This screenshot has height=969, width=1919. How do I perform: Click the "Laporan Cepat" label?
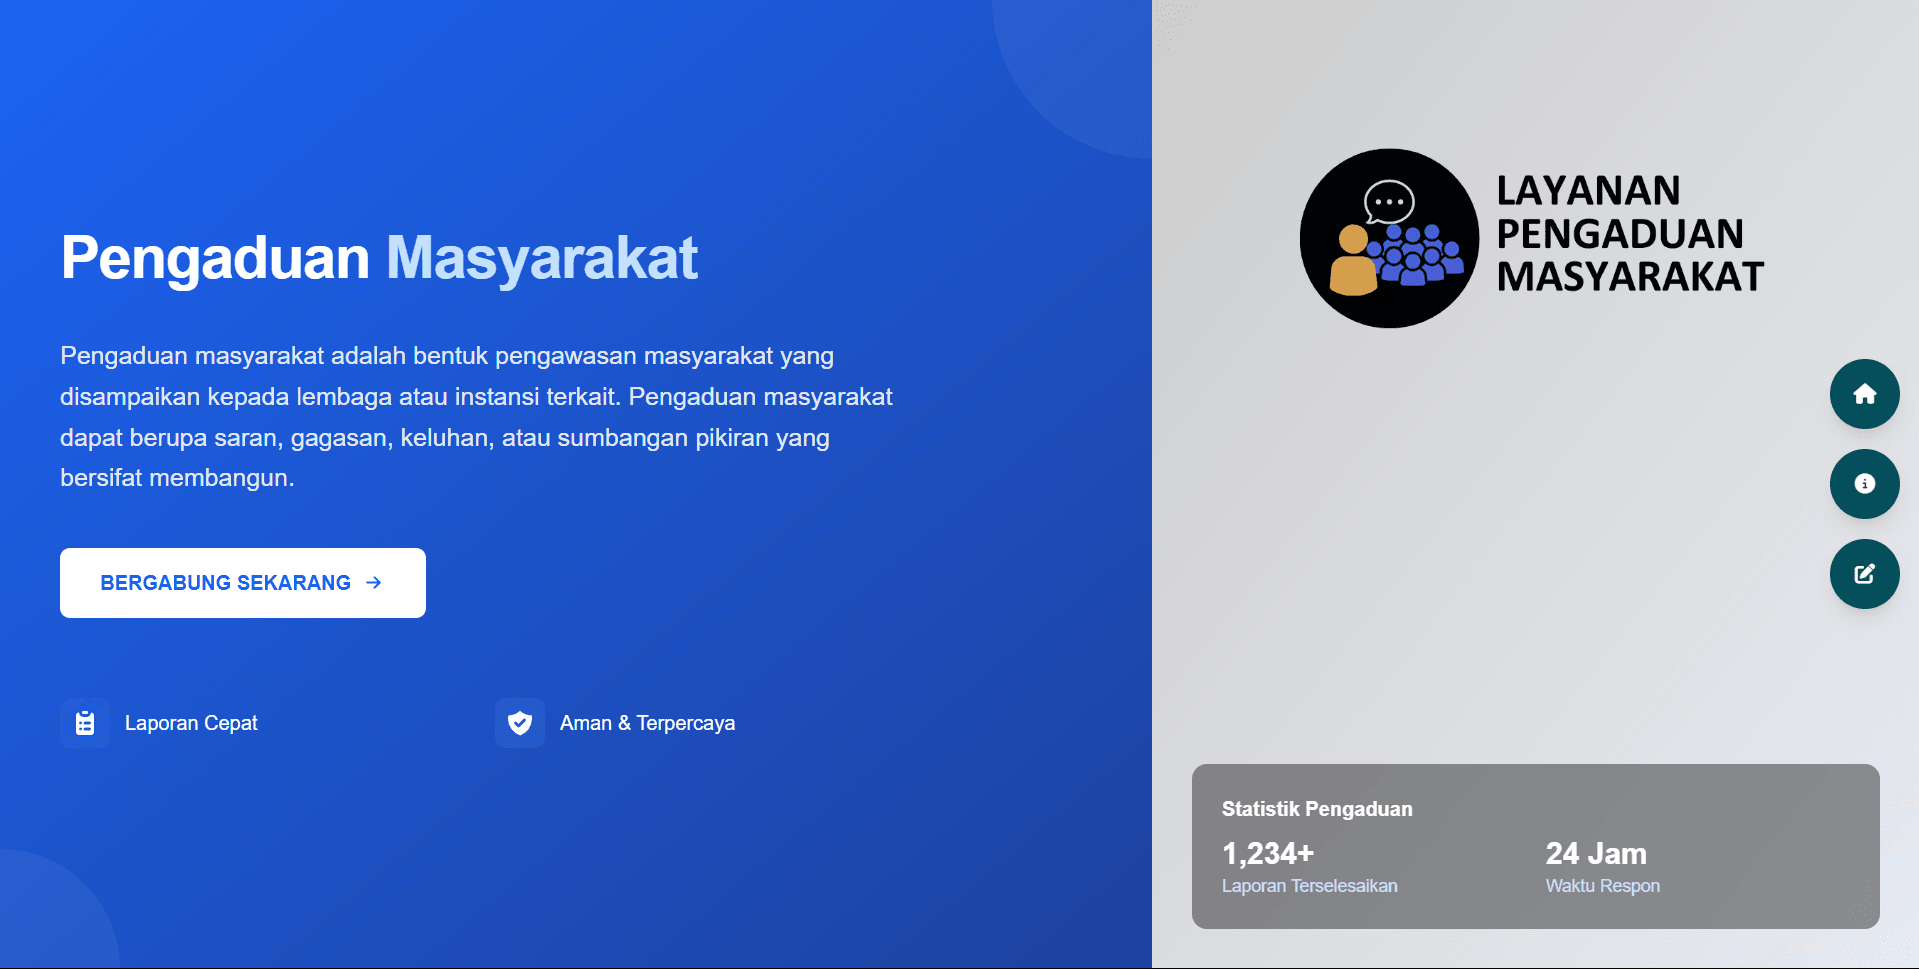(x=191, y=723)
